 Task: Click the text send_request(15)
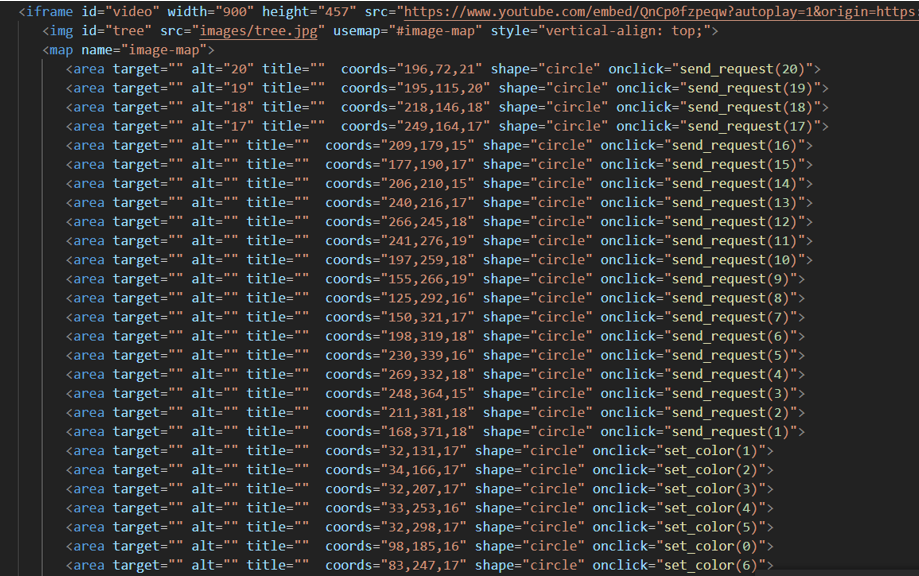(735, 165)
